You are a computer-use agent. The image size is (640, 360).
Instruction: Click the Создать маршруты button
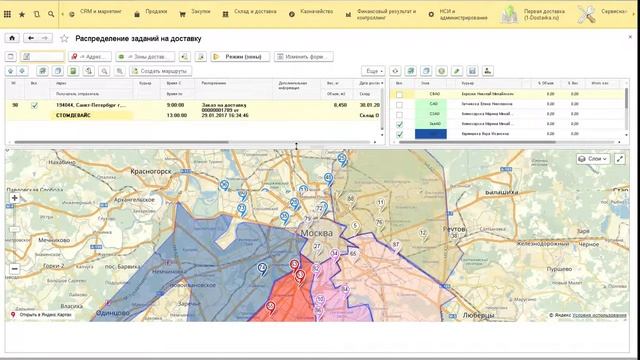coord(160,71)
